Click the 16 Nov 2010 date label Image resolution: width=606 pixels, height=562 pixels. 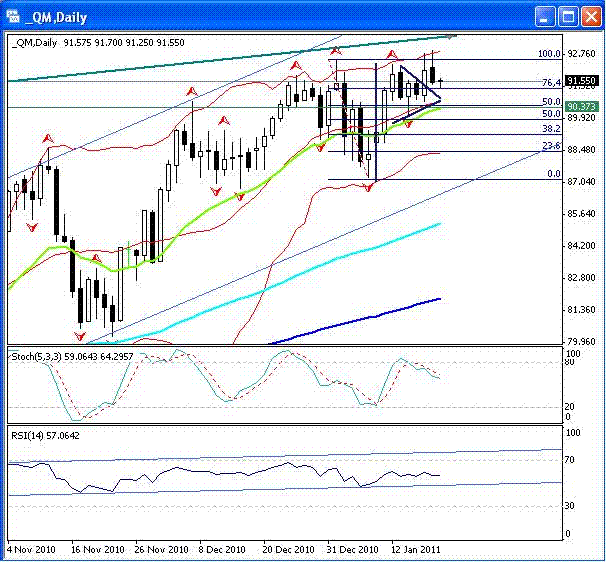[98, 549]
